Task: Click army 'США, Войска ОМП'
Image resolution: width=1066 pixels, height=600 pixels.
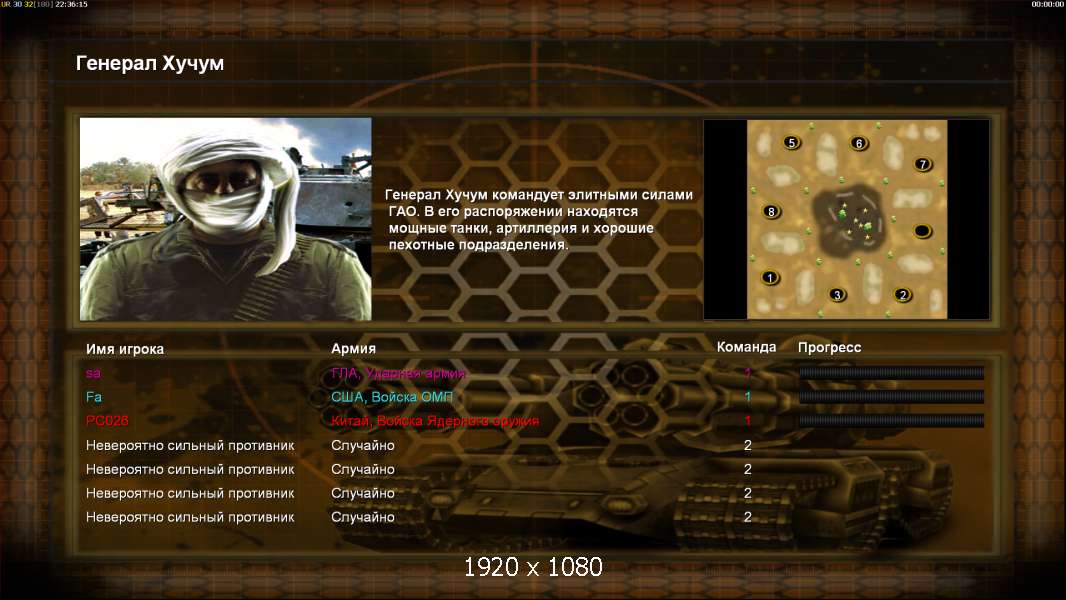Action: coord(392,397)
